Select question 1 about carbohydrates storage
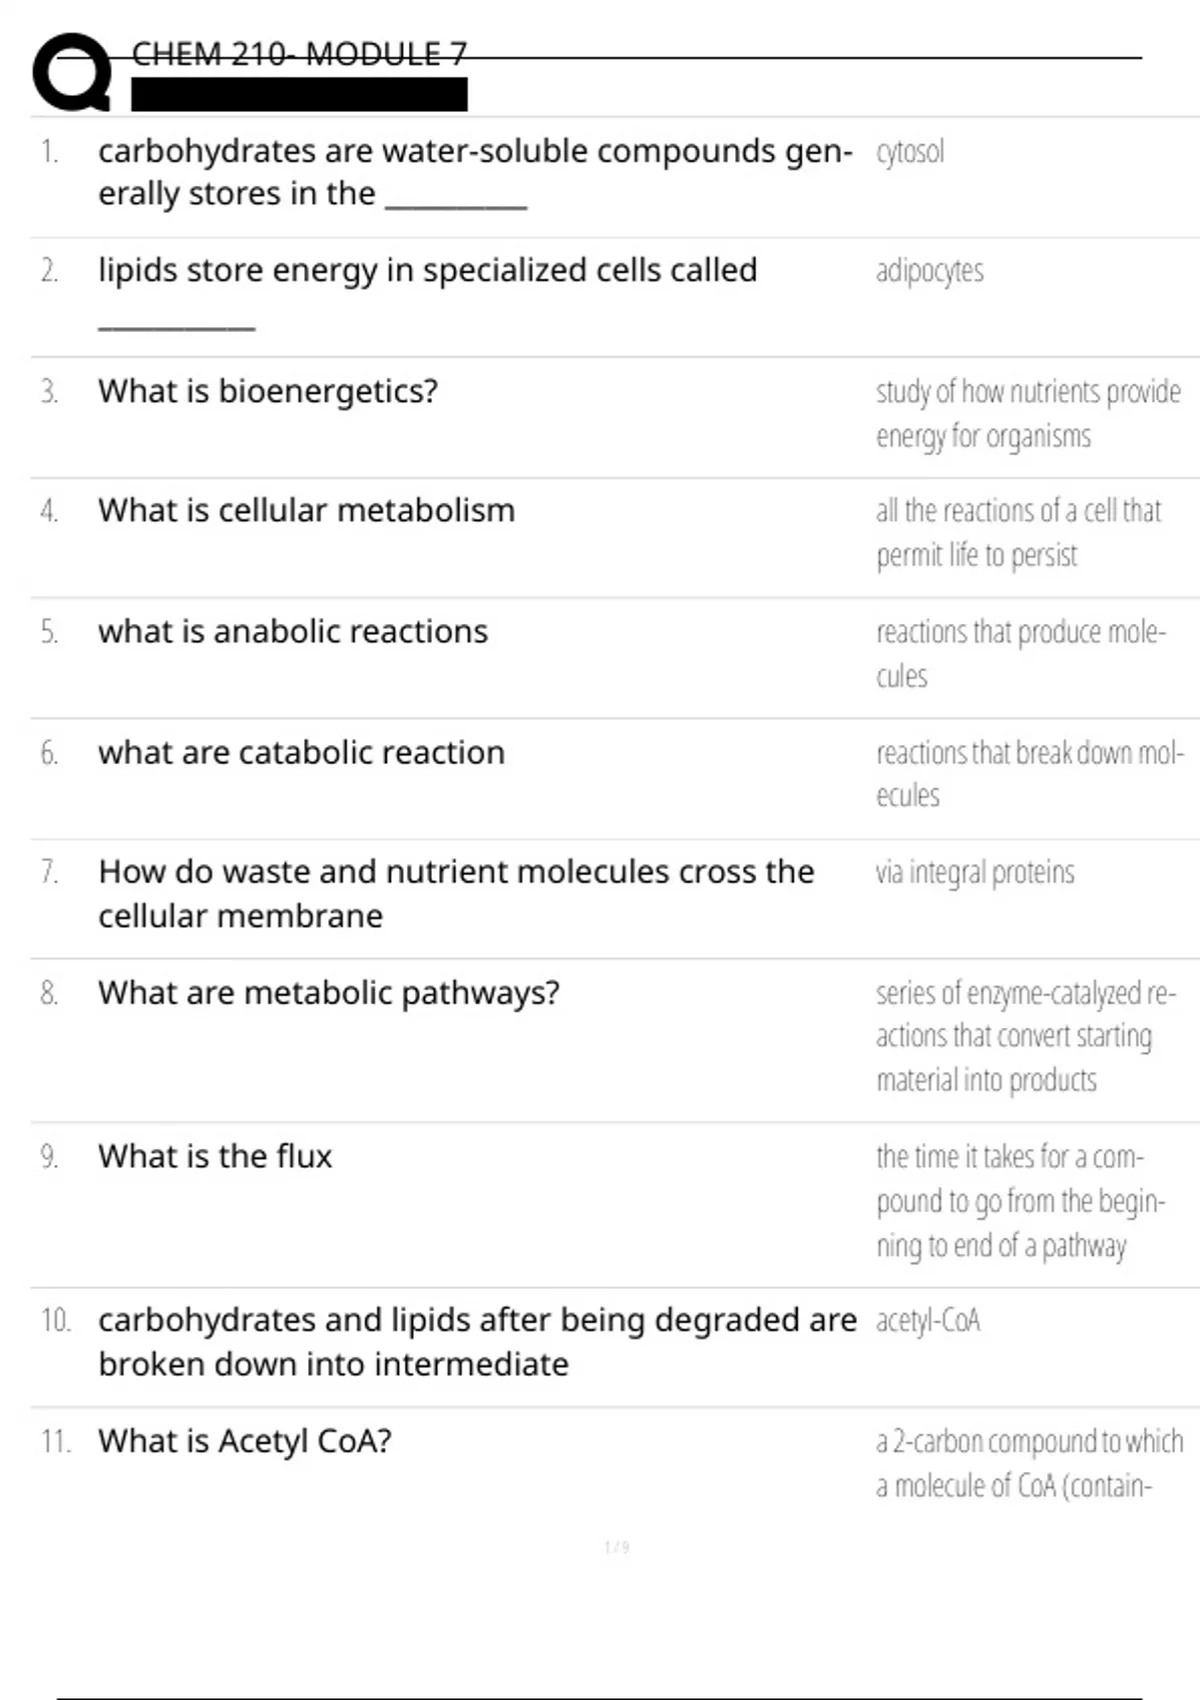Viewport: 1200px width, 1700px height. click(474, 172)
